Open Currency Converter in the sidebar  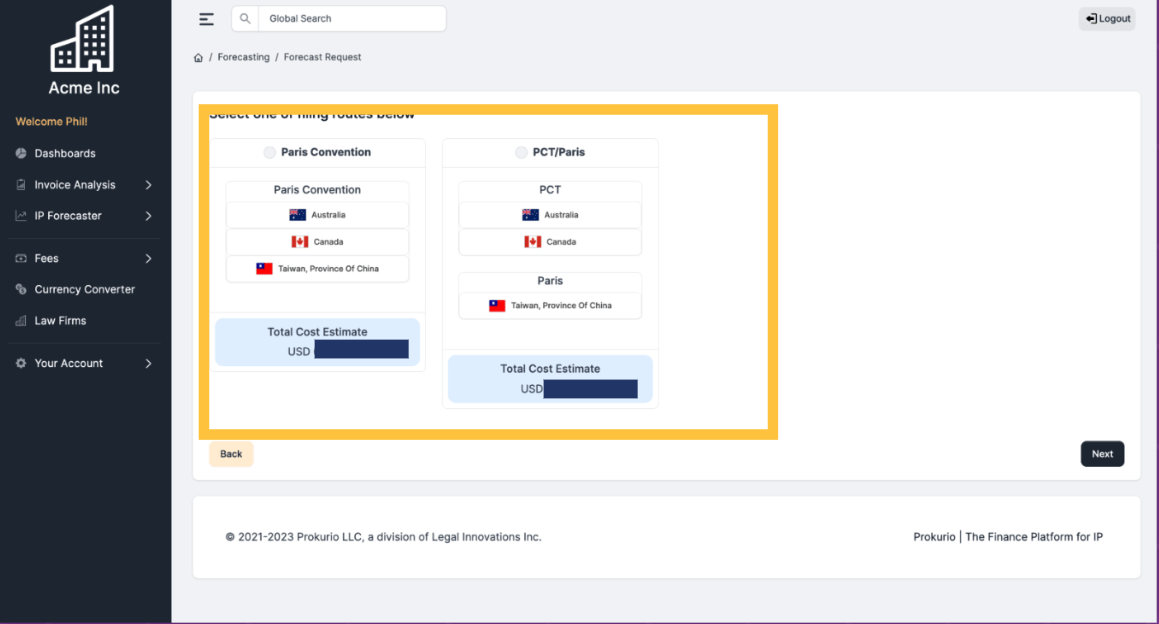point(84,289)
